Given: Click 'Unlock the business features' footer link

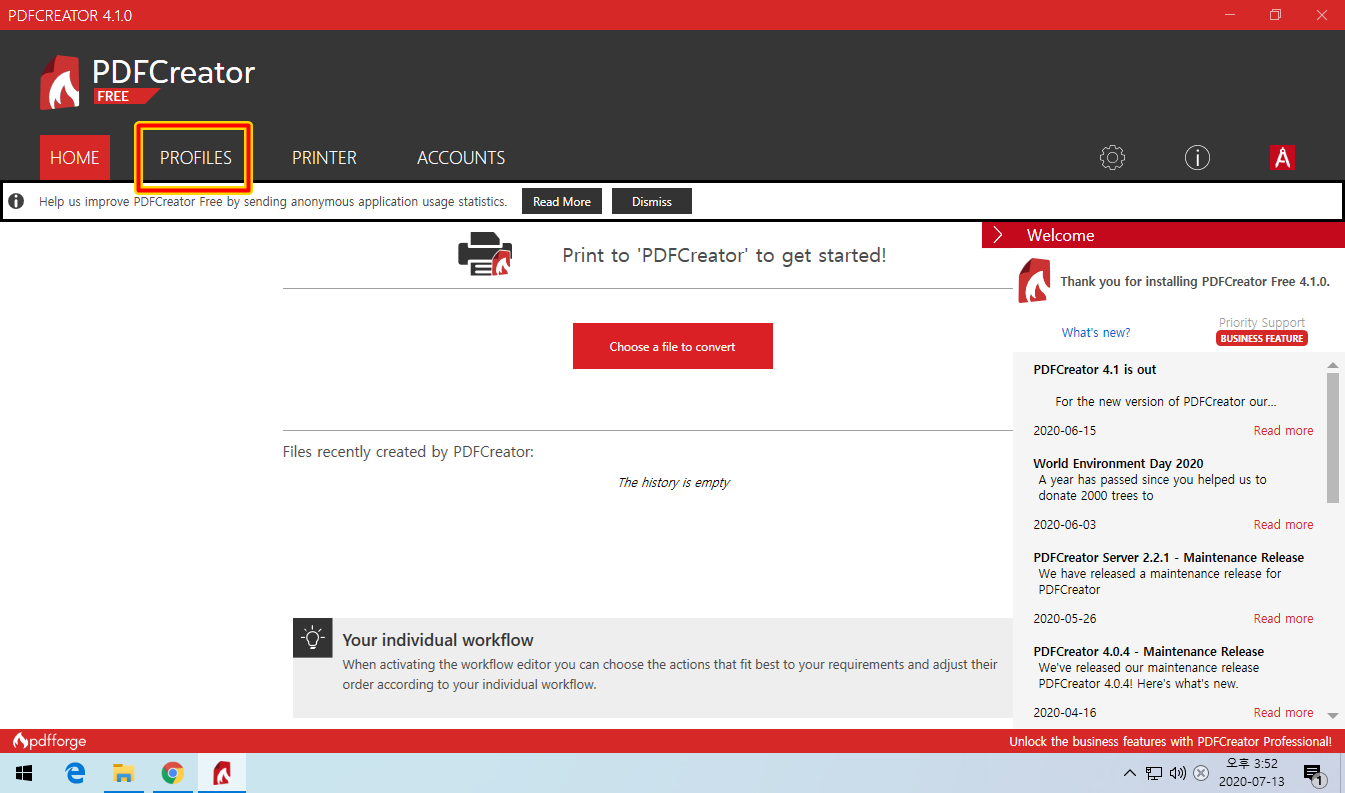Looking at the screenshot, I should click(1170, 742).
